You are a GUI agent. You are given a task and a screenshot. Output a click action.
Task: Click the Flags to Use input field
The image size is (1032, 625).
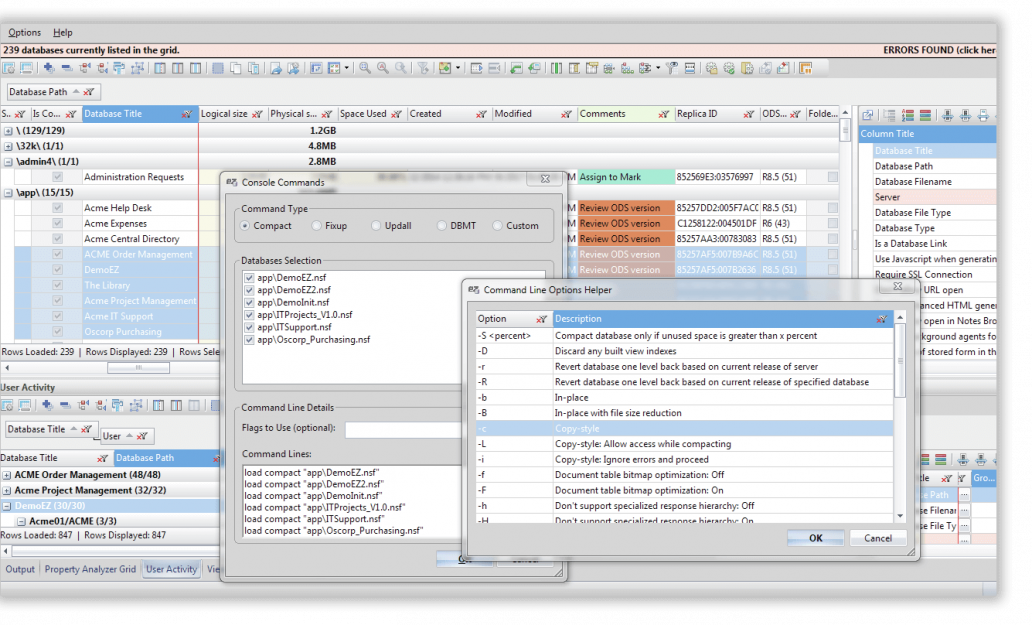(403, 430)
